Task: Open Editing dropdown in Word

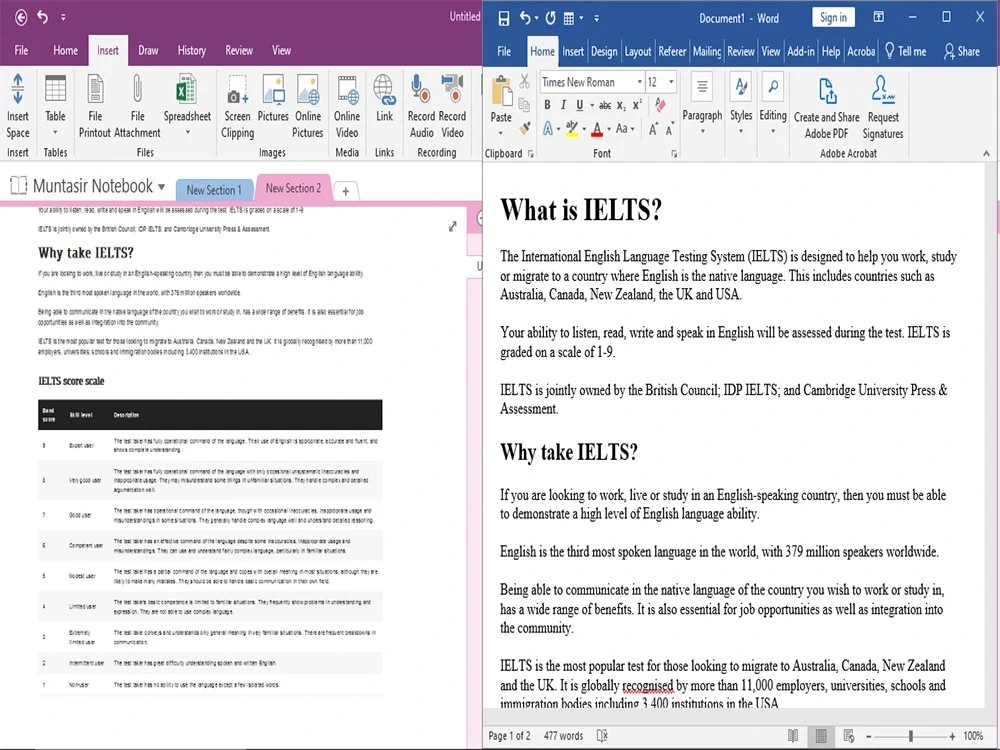Action: click(773, 131)
